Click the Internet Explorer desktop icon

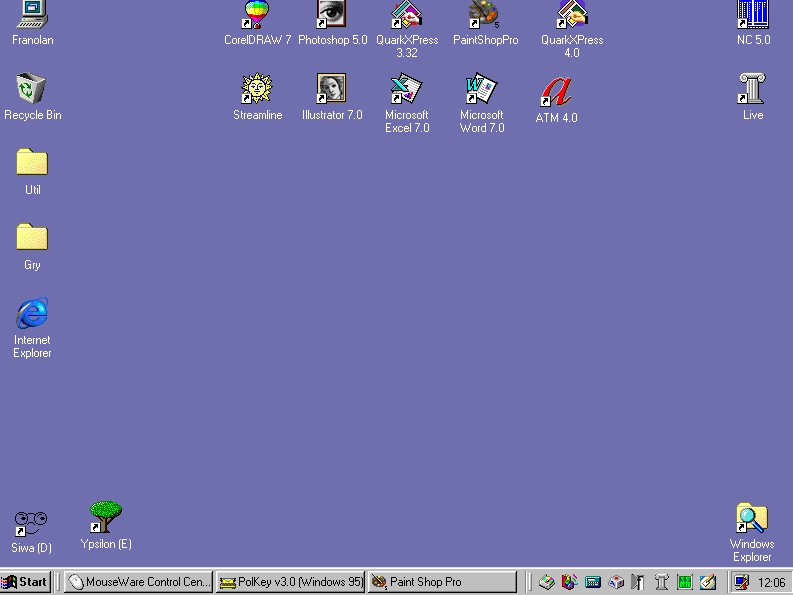coord(32,314)
